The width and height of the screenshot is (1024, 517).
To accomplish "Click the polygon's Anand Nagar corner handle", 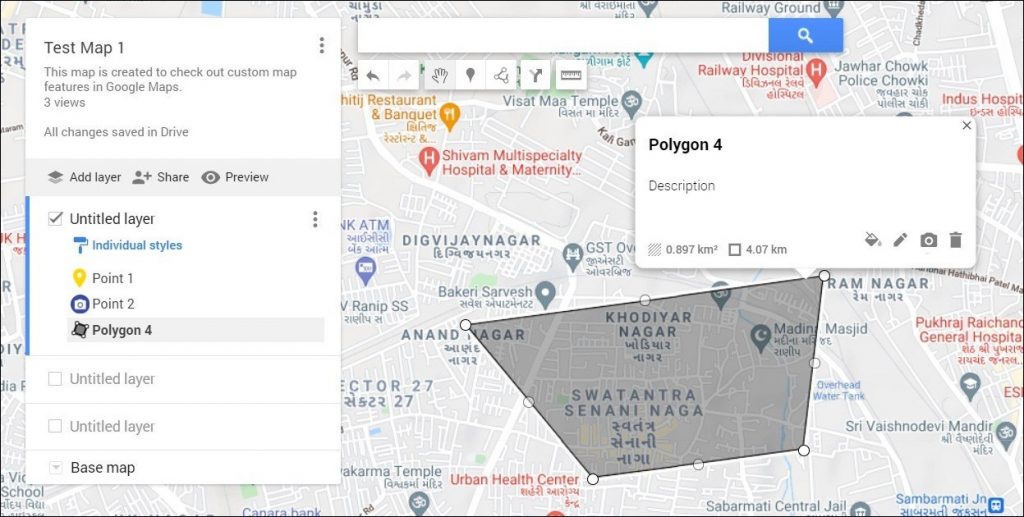I will [466, 324].
